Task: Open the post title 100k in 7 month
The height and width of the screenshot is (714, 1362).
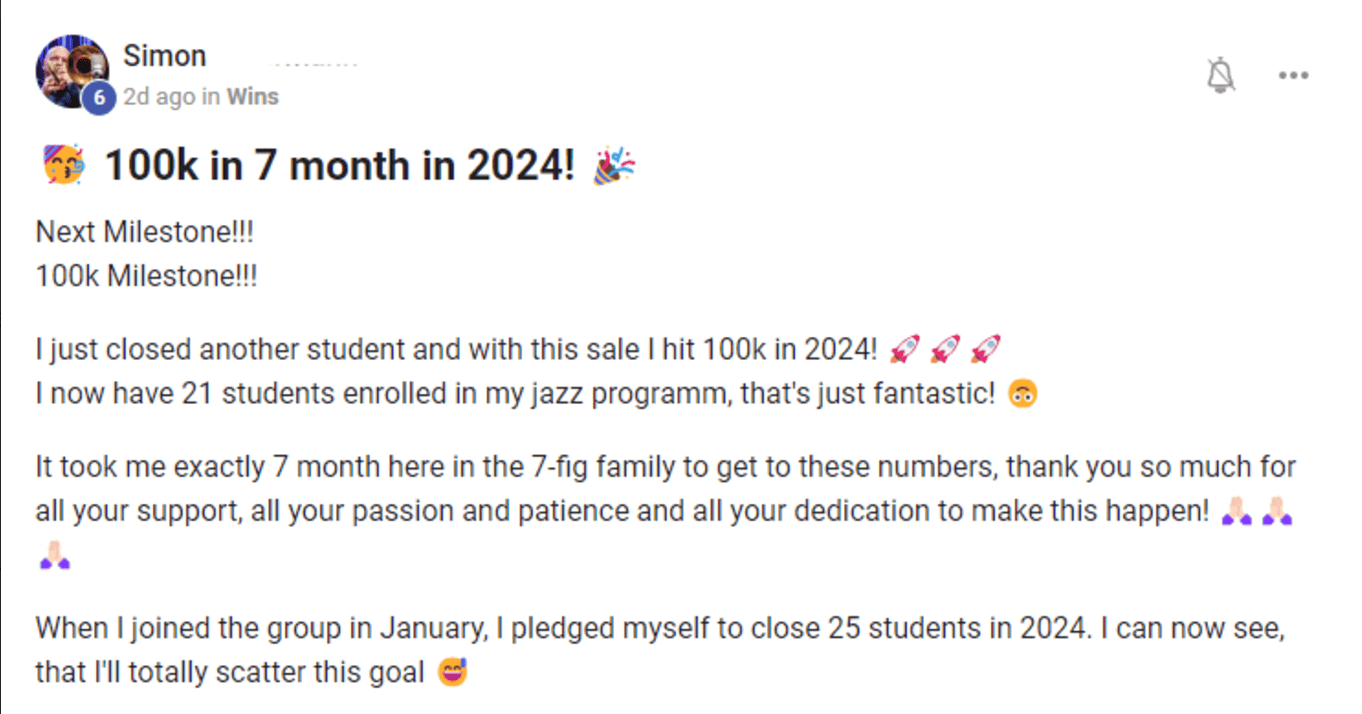Action: (x=340, y=165)
